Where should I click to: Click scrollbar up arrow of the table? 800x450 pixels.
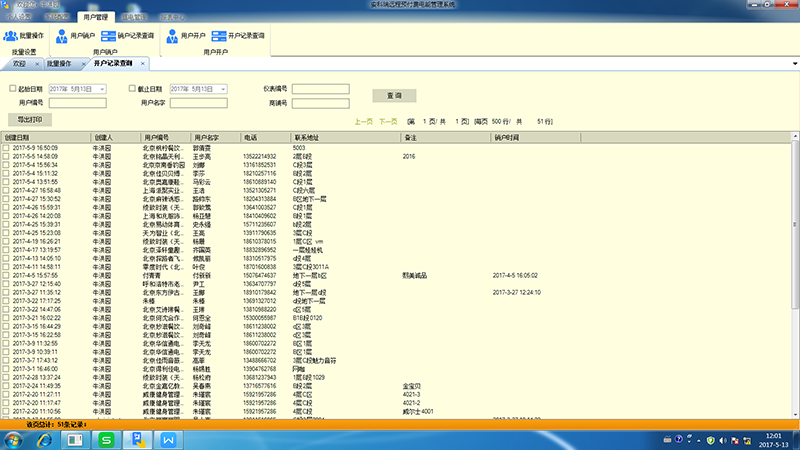795,136
